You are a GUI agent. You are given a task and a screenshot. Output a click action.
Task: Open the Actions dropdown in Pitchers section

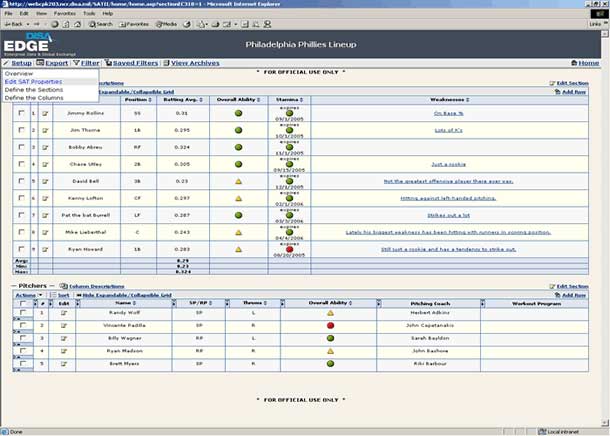pos(26,296)
